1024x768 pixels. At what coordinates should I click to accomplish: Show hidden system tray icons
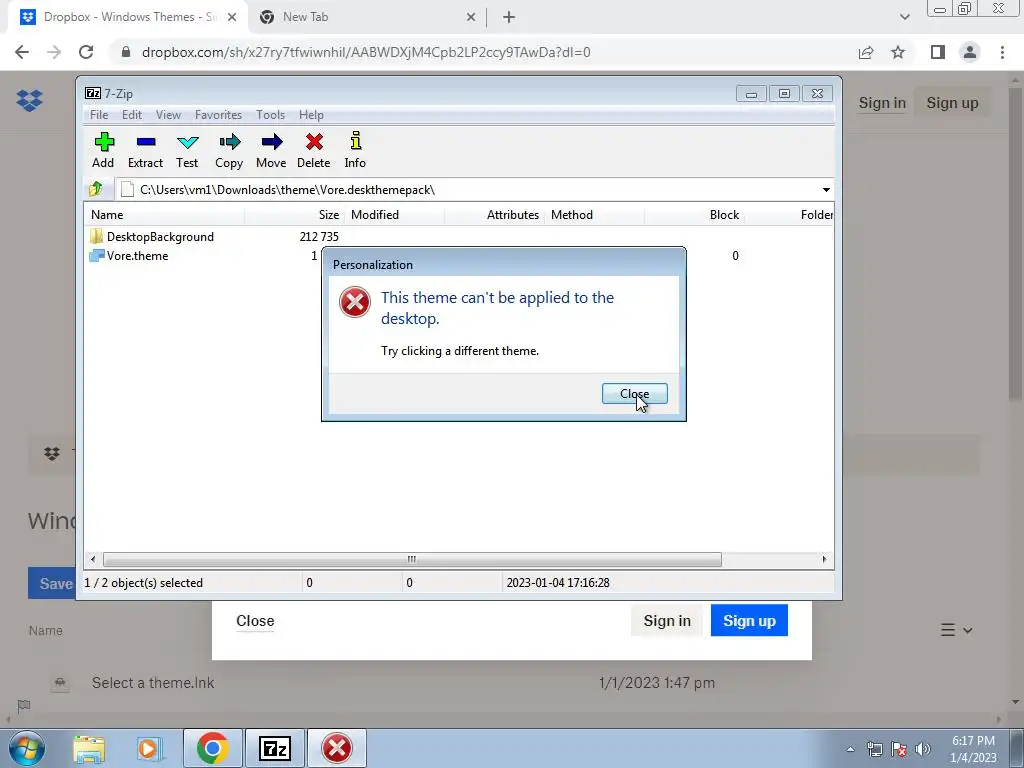(x=850, y=749)
